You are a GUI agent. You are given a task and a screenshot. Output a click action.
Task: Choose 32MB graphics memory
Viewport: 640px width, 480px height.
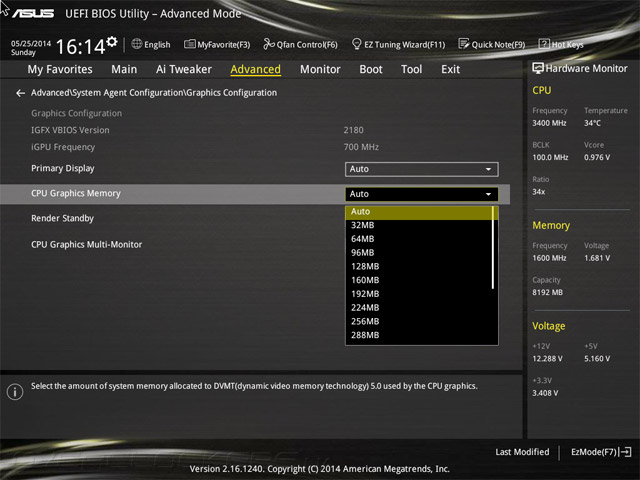pyautogui.click(x=419, y=225)
